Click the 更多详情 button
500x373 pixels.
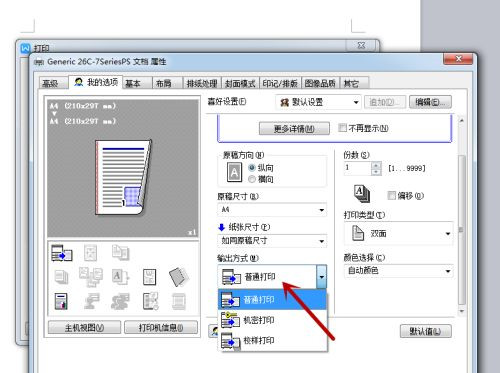click(294, 129)
